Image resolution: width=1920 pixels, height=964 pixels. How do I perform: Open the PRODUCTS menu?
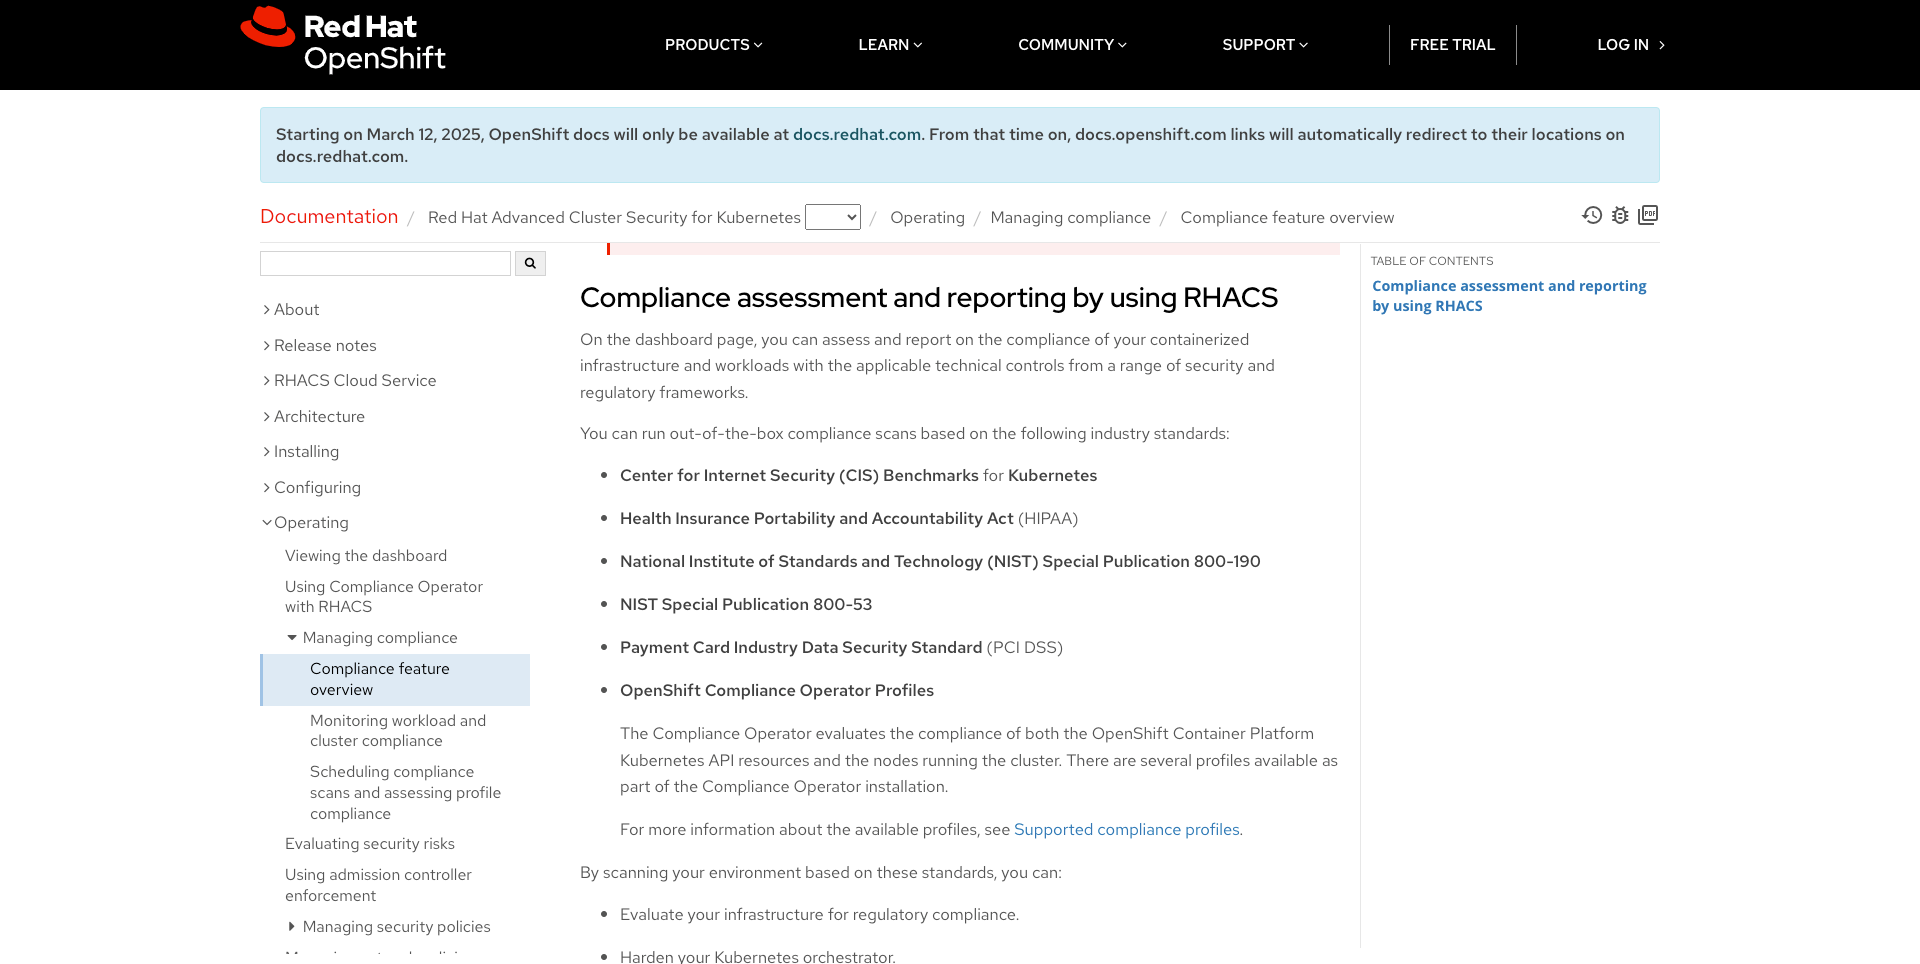[x=714, y=45]
